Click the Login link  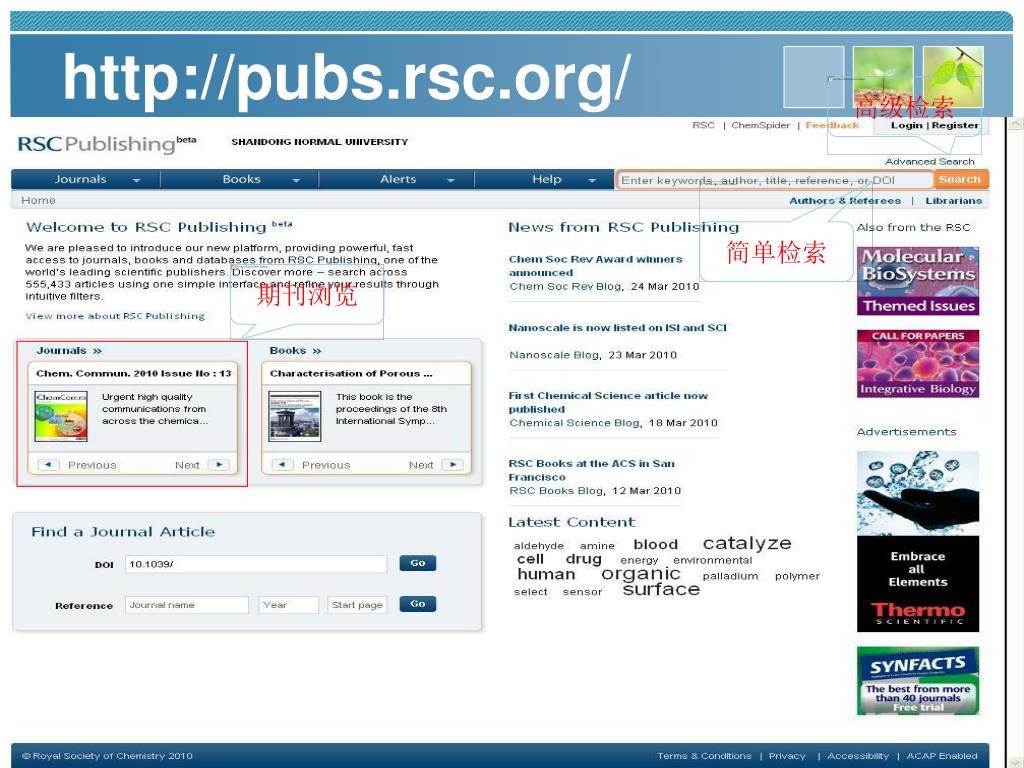click(906, 125)
